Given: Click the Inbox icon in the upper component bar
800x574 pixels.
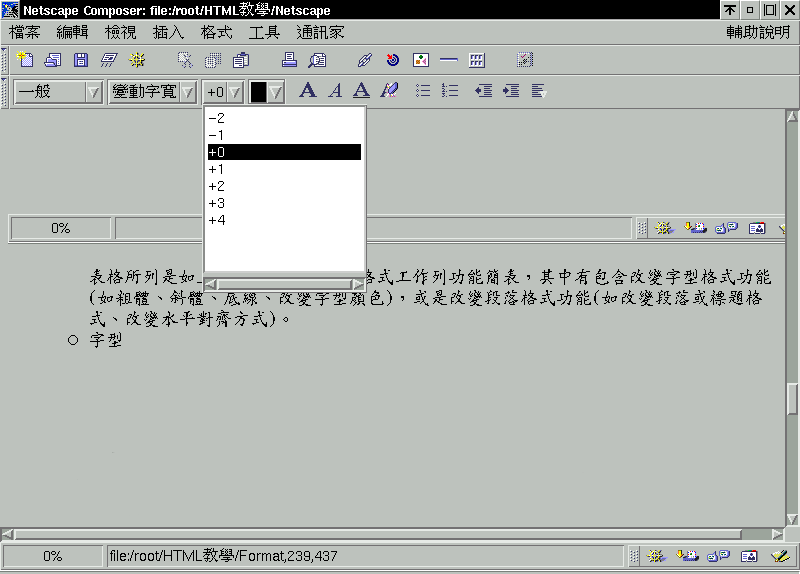Looking at the screenshot, I should 695,228.
